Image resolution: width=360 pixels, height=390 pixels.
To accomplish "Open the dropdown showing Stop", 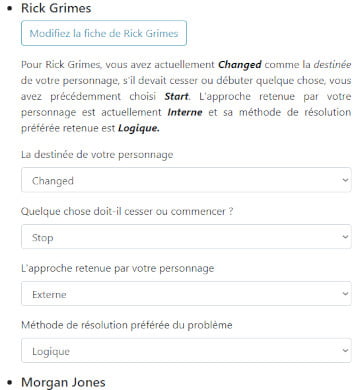I will click(x=186, y=237).
